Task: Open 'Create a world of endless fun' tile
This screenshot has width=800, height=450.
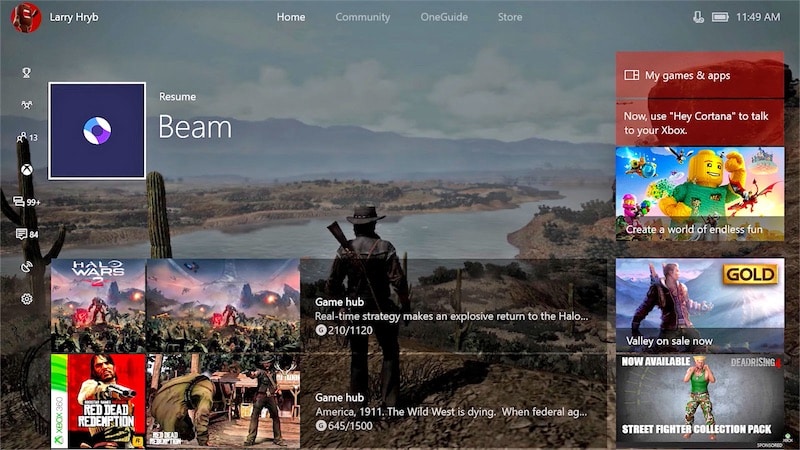Action: pyautogui.click(x=699, y=194)
